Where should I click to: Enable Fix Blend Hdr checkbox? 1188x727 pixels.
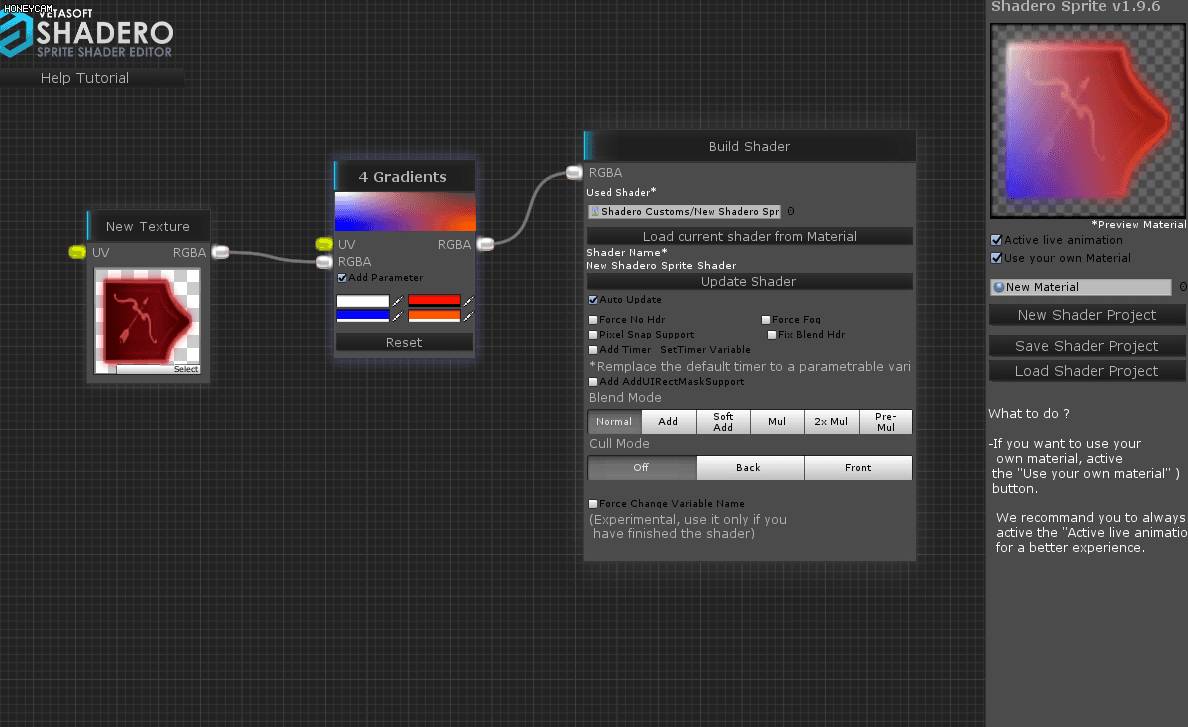772,335
